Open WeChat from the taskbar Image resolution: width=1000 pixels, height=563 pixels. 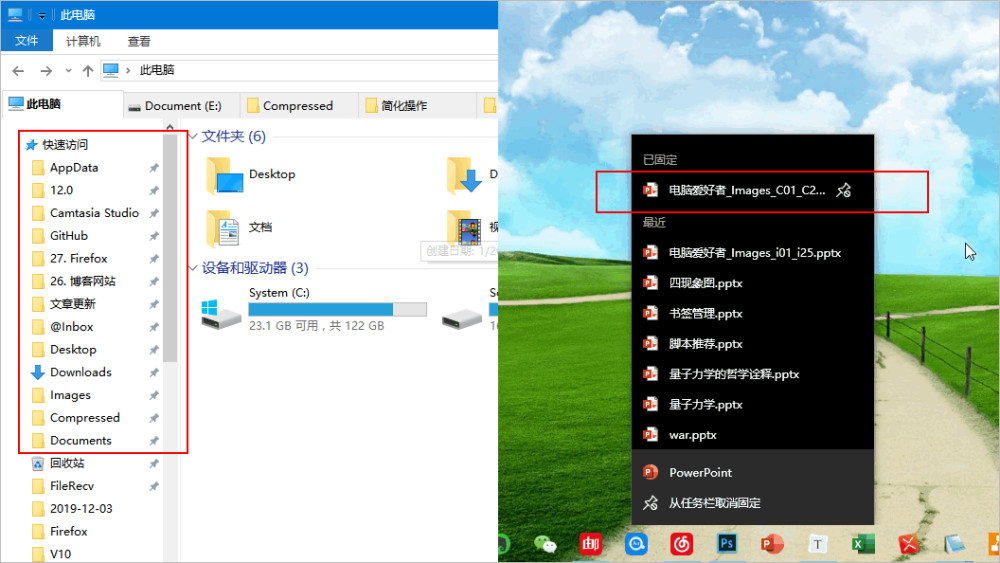545,544
